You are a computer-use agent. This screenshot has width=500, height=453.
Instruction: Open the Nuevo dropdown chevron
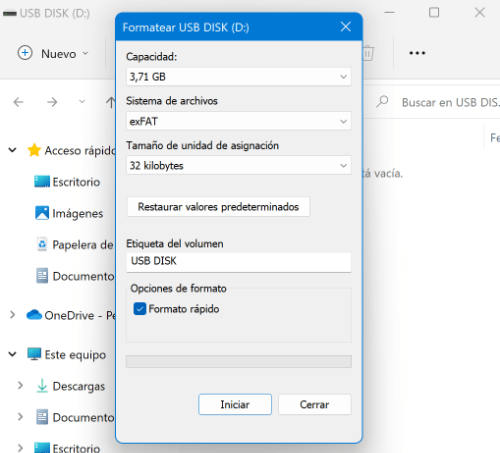85,53
